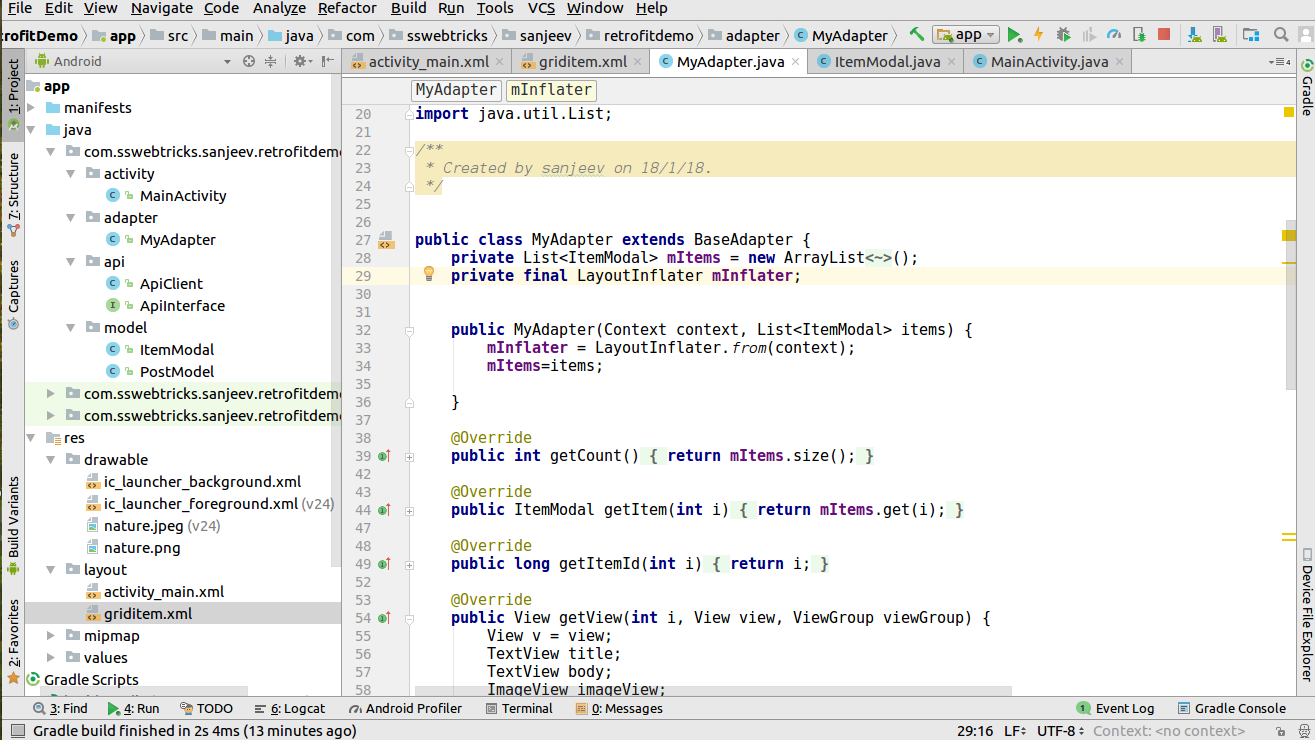This screenshot has height=740, width=1315.
Task: Switch to MainActivity.java tab
Action: pos(1049,62)
